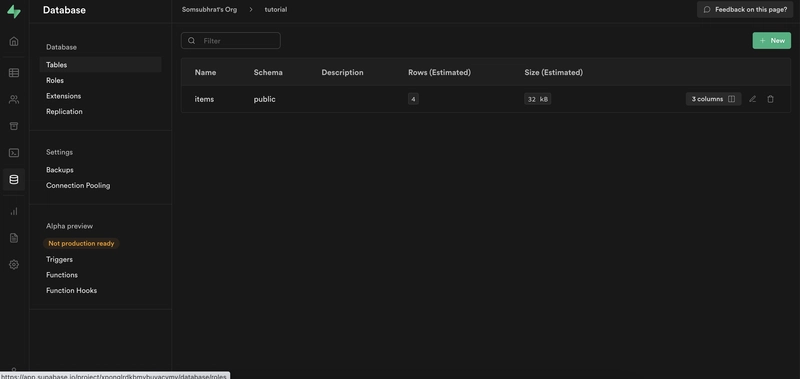Viewport: 800px width, 379px height.
Task: Open the SQL Editor terminal icon
Action: 14,153
